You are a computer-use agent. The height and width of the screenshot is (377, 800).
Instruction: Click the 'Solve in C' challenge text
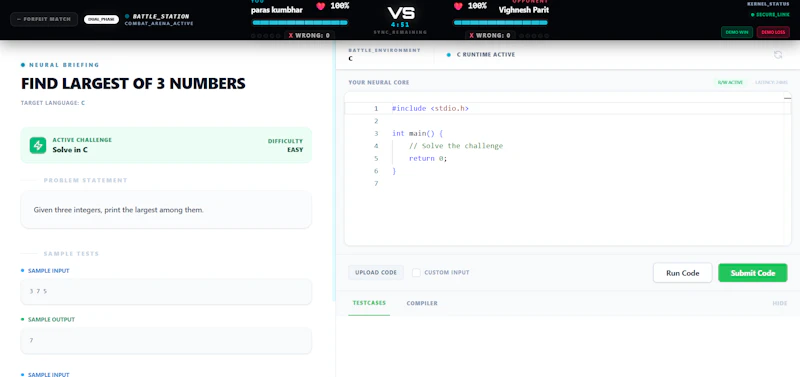pos(70,150)
